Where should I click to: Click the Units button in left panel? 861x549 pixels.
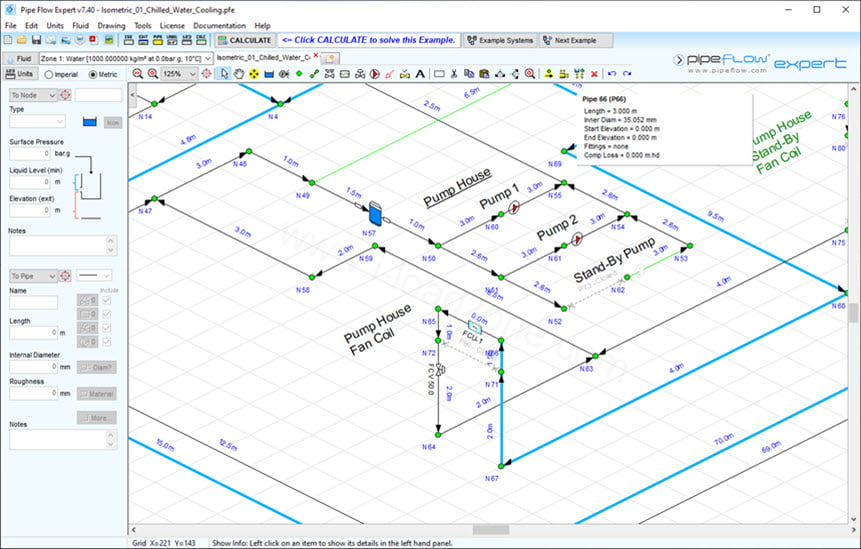[x=20, y=74]
